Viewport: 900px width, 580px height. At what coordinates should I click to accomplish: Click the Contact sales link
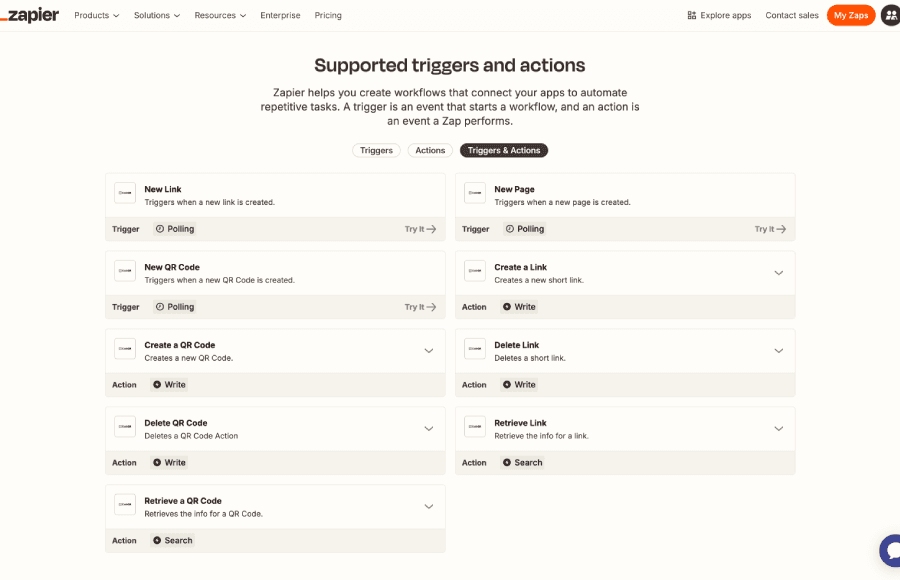tap(791, 15)
